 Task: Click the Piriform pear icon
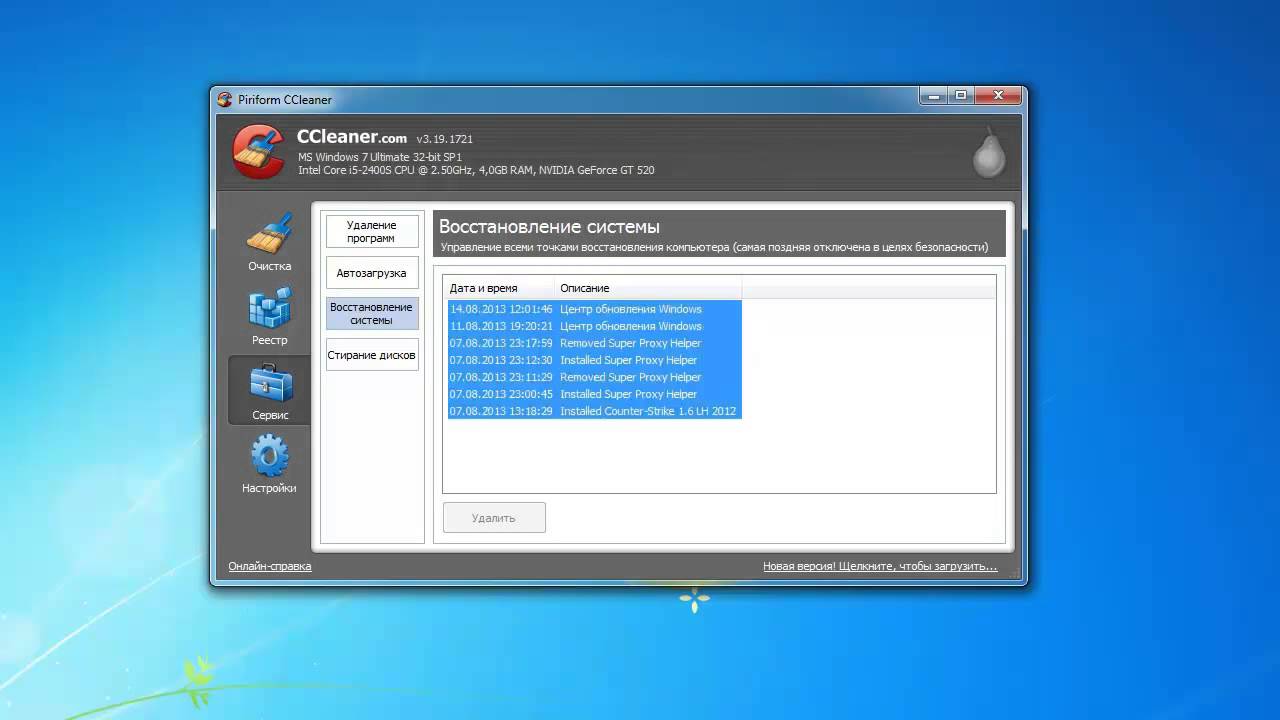pos(989,152)
